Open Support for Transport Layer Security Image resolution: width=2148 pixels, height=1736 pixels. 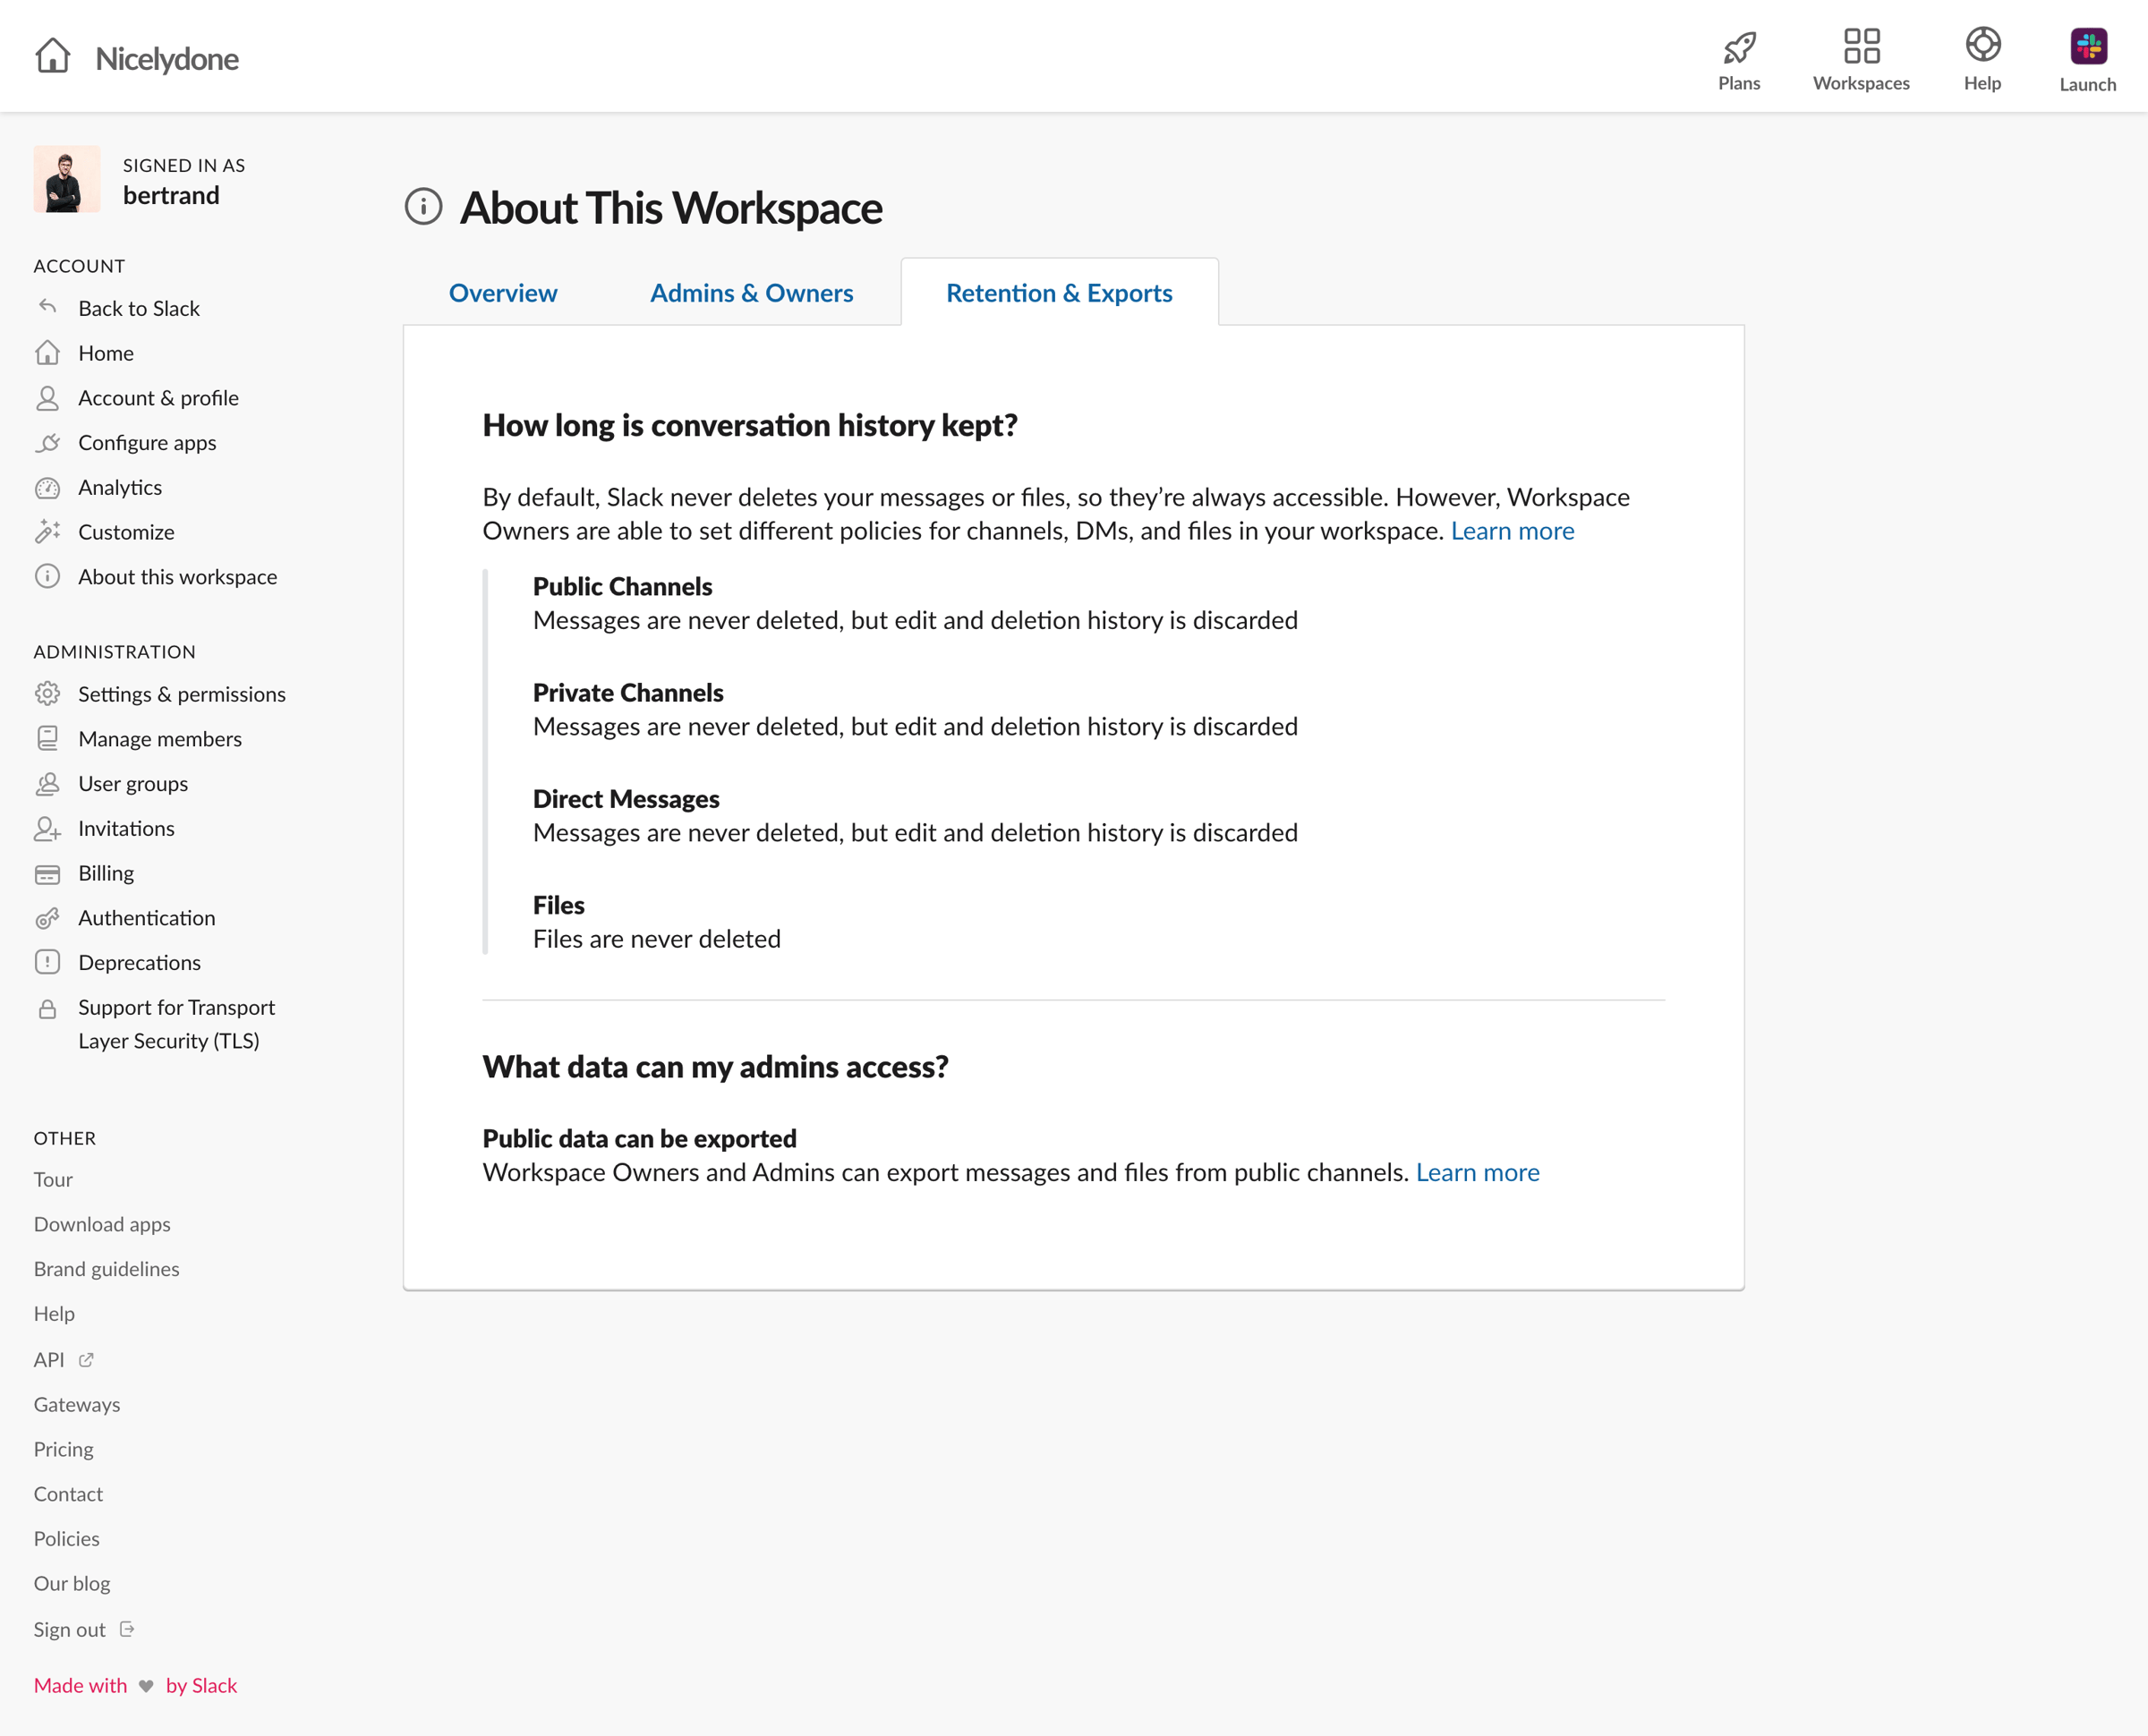pos(176,1024)
